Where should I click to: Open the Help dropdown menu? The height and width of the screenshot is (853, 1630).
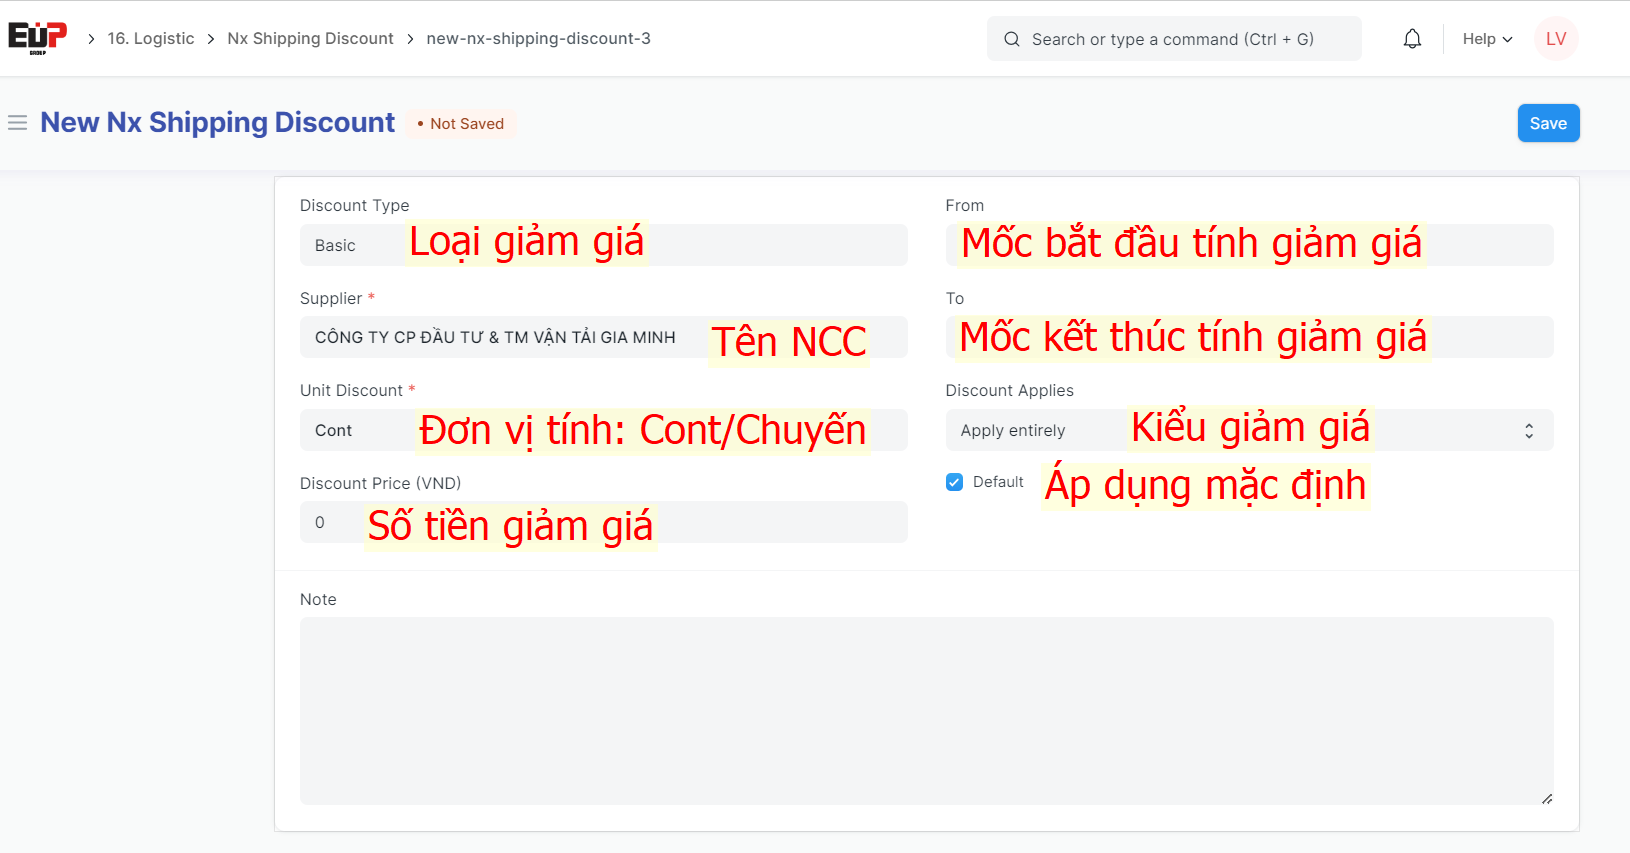click(1486, 39)
